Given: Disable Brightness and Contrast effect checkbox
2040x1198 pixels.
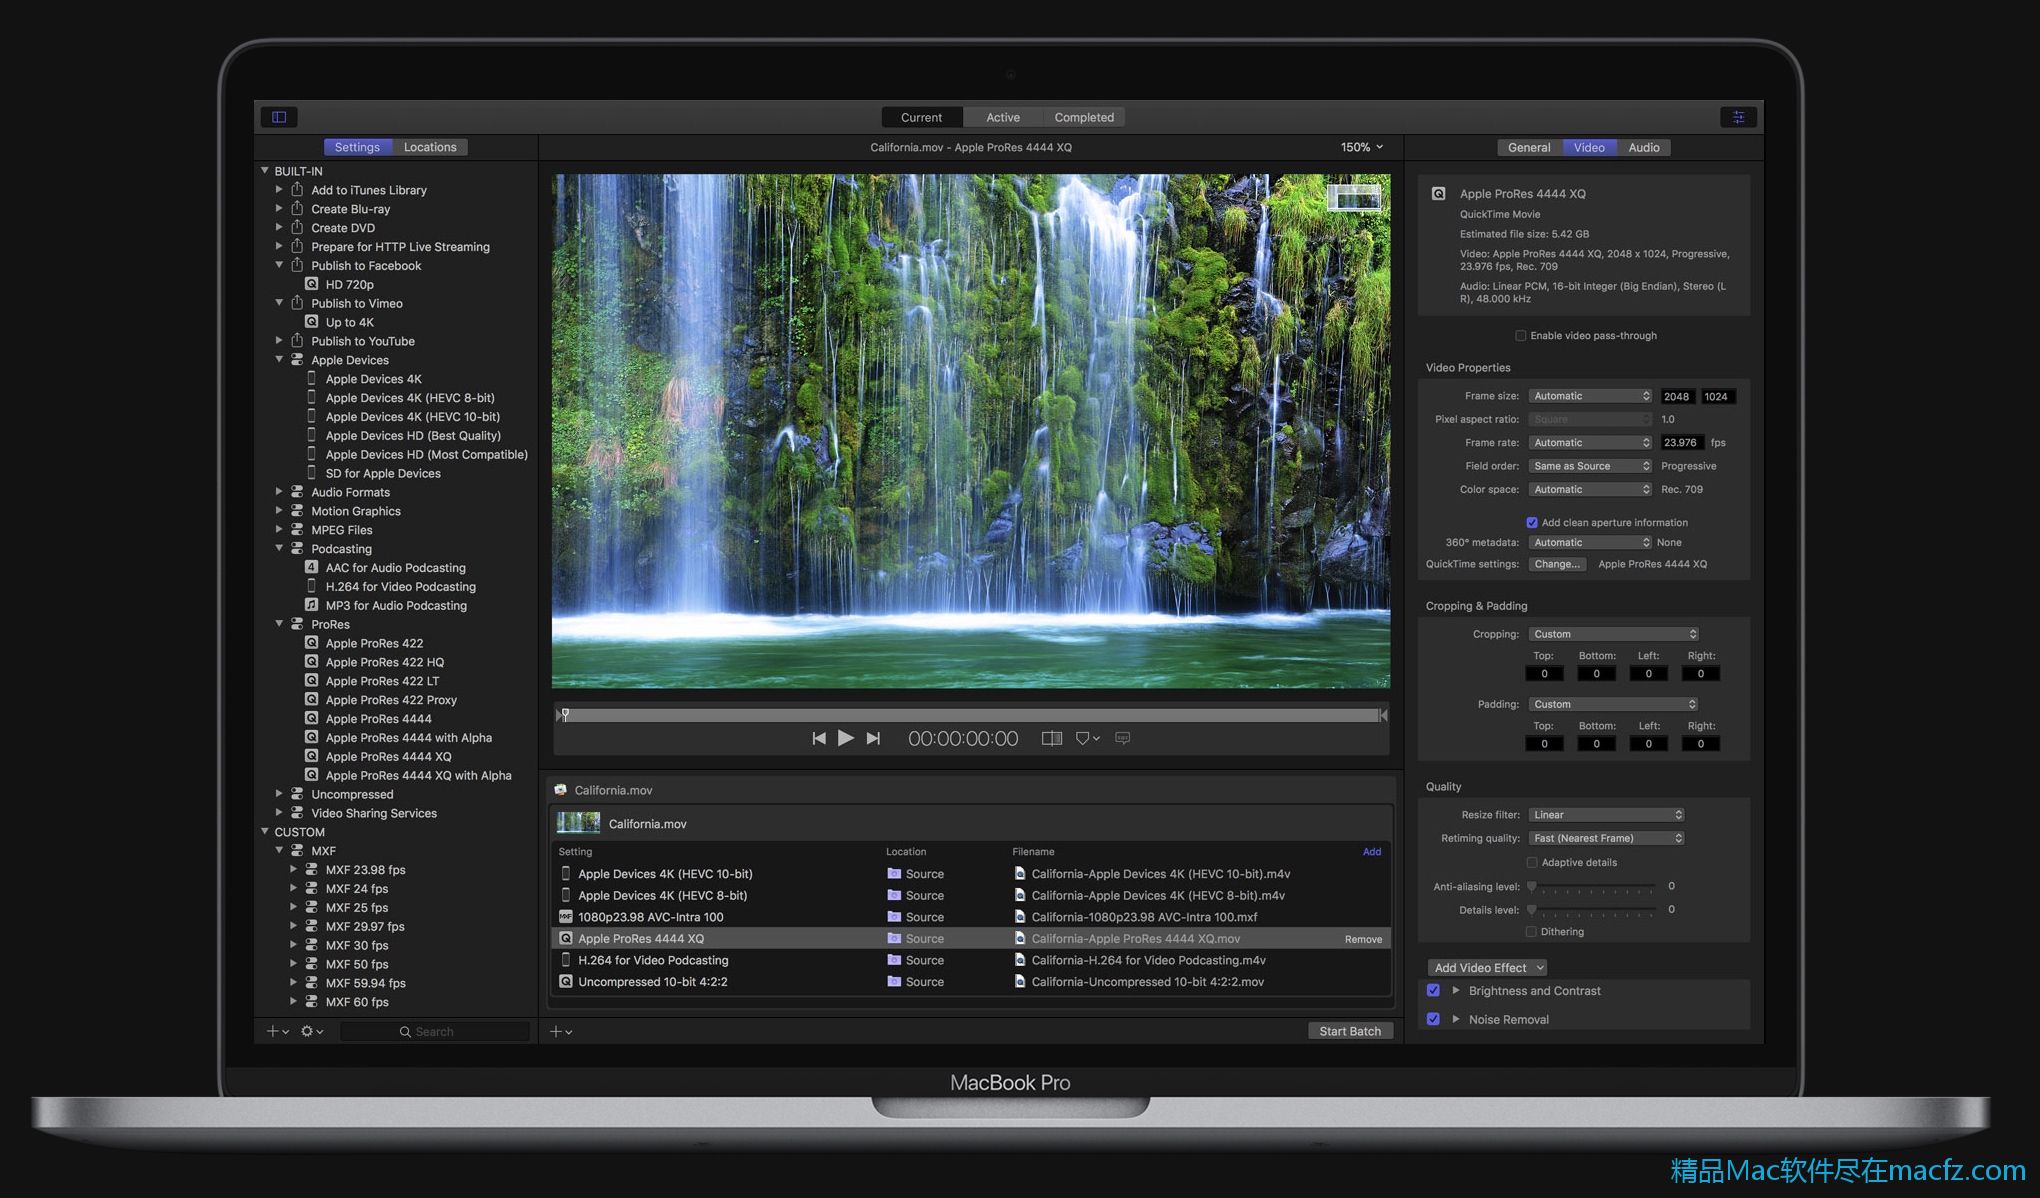Looking at the screenshot, I should tap(1433, 990).
